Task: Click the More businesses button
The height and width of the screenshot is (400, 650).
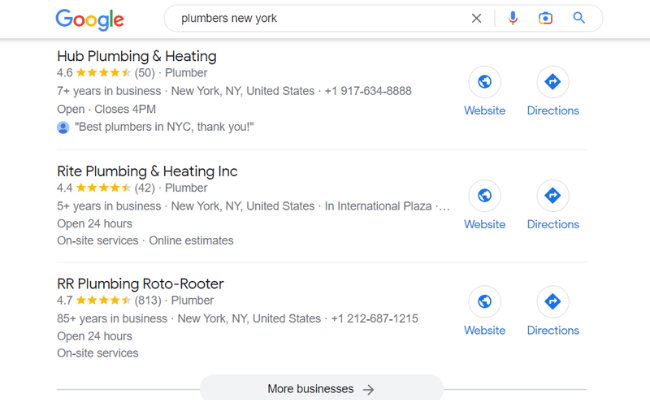Action: (322, 388)
